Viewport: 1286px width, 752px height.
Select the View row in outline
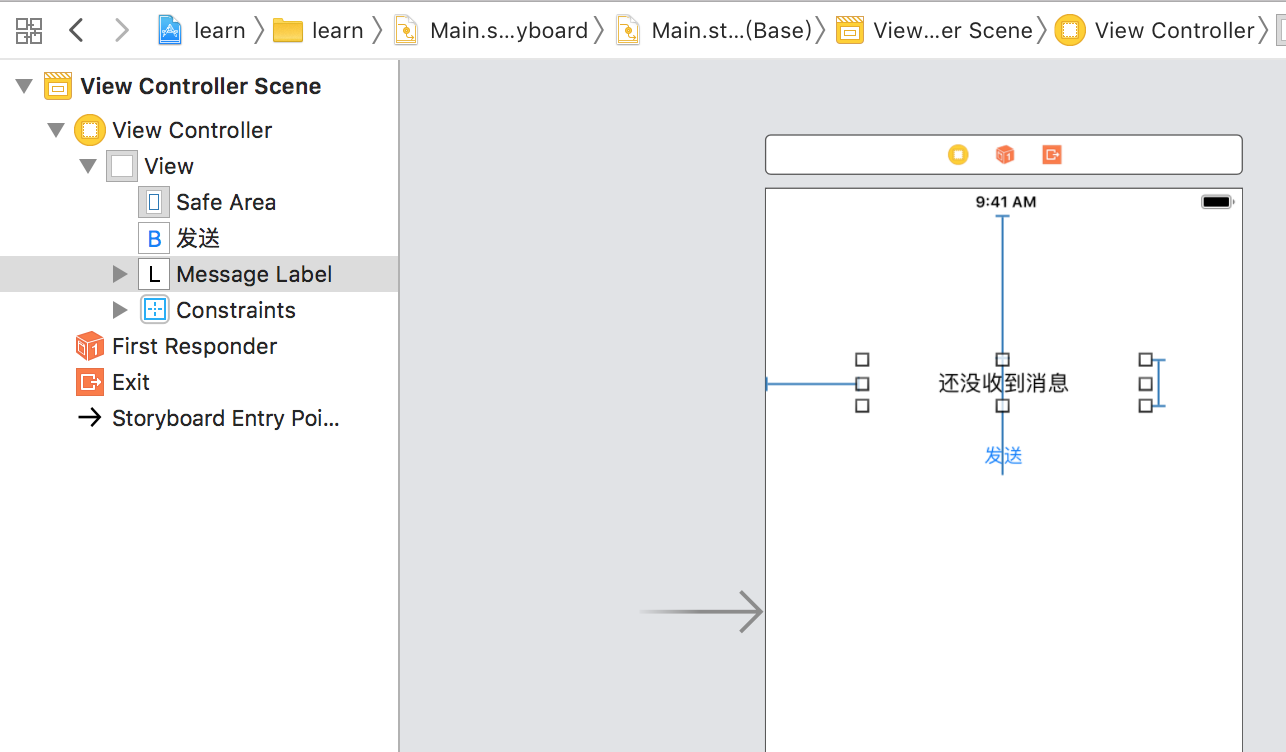point(200,166)
